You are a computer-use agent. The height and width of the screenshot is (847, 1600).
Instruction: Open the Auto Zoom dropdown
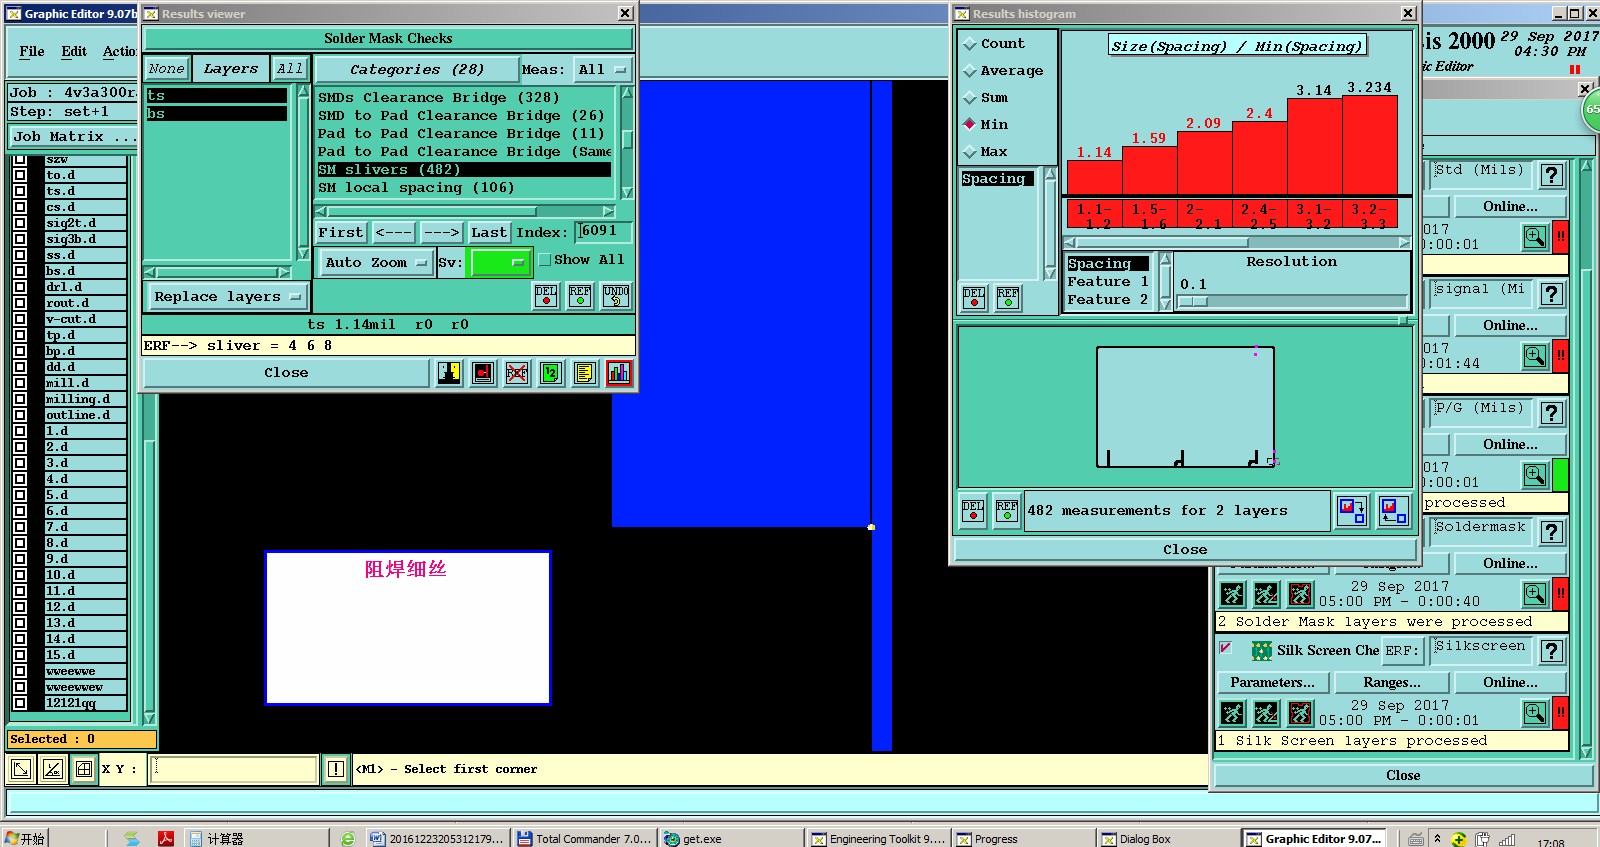pos(376,262)
